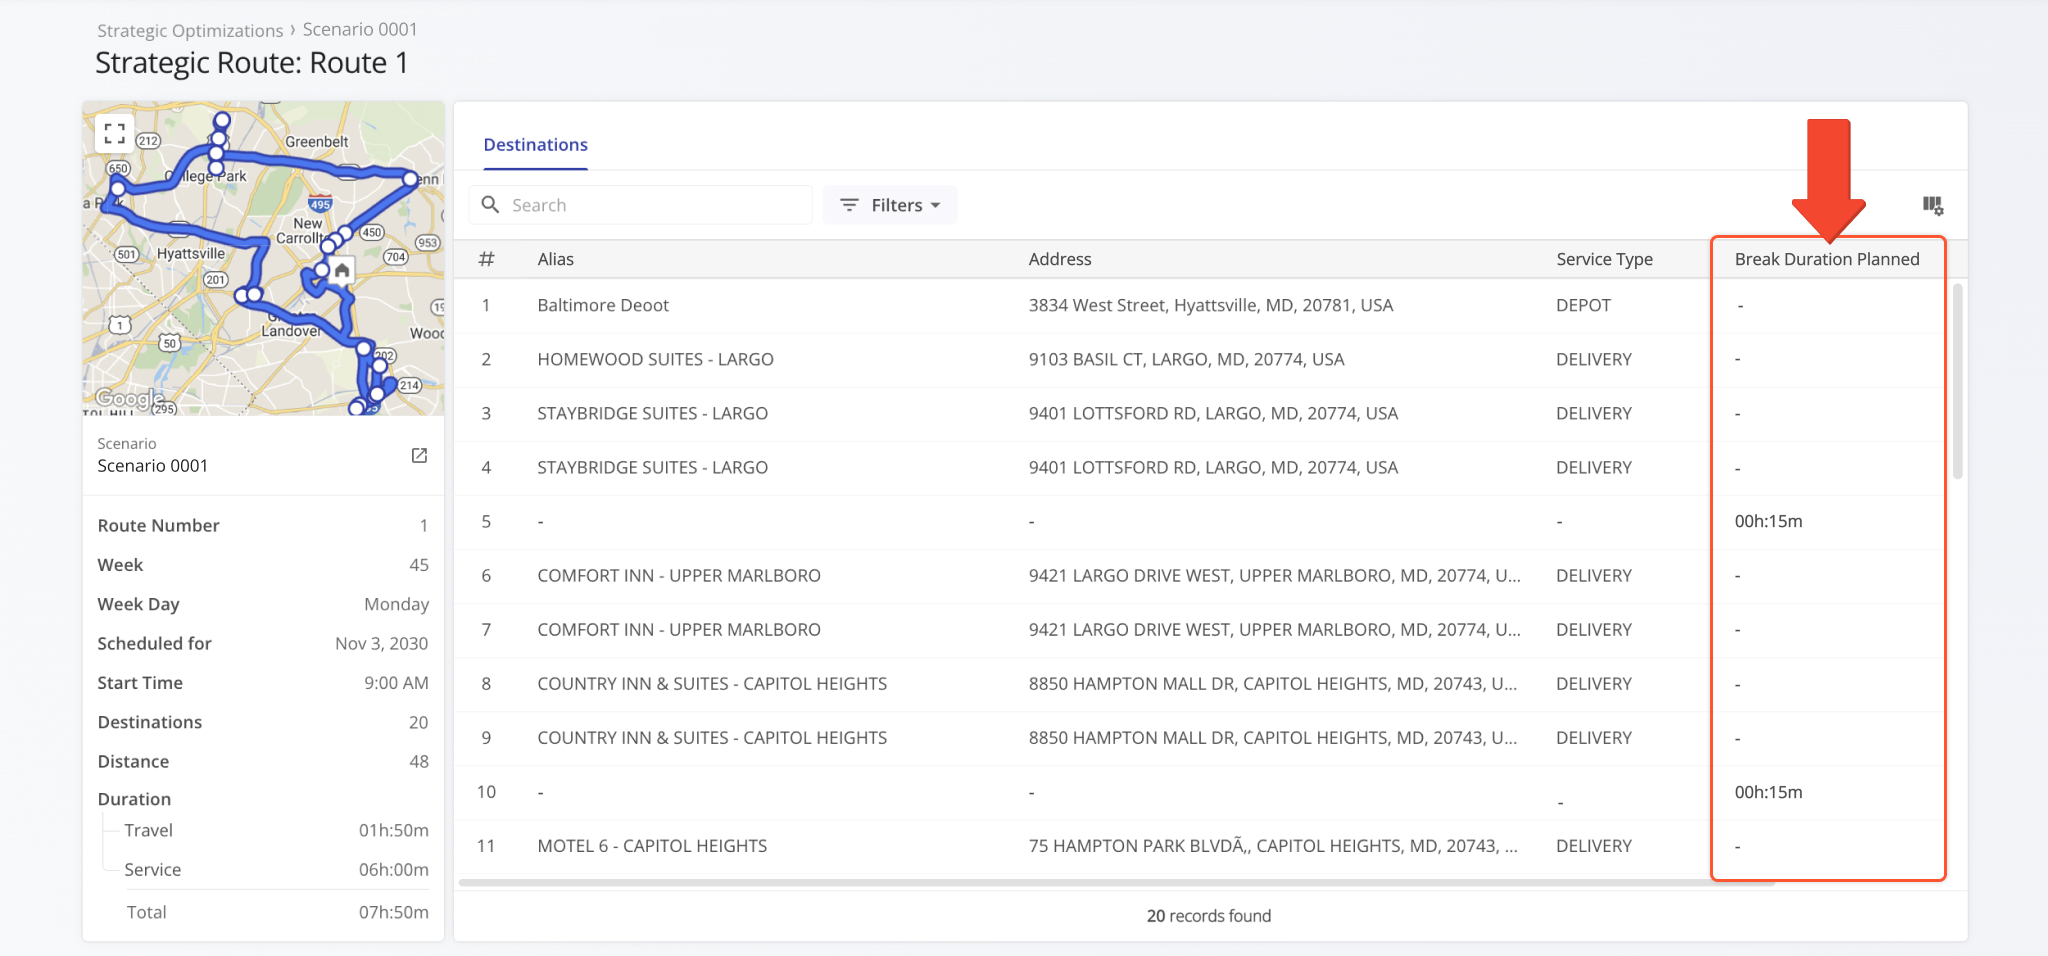Sort by the Alias column header
Viewport: 2048px width, 956px height.
click(555, 259)
